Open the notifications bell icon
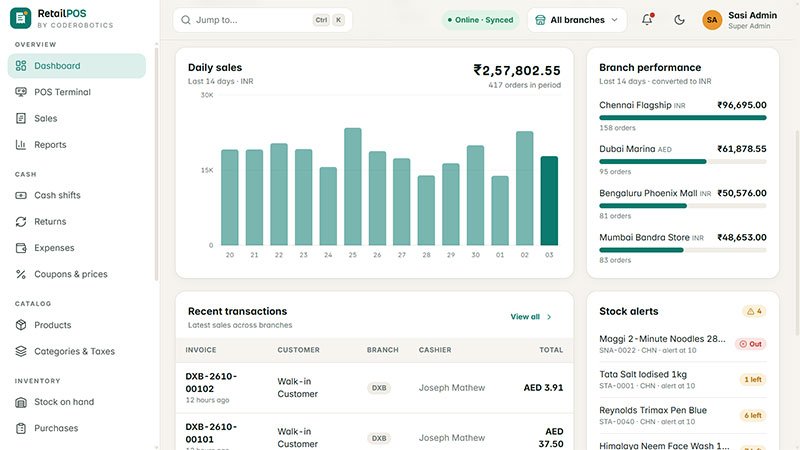Image resolution: width=800 pixels, height=450 pixels. [647, 20]
